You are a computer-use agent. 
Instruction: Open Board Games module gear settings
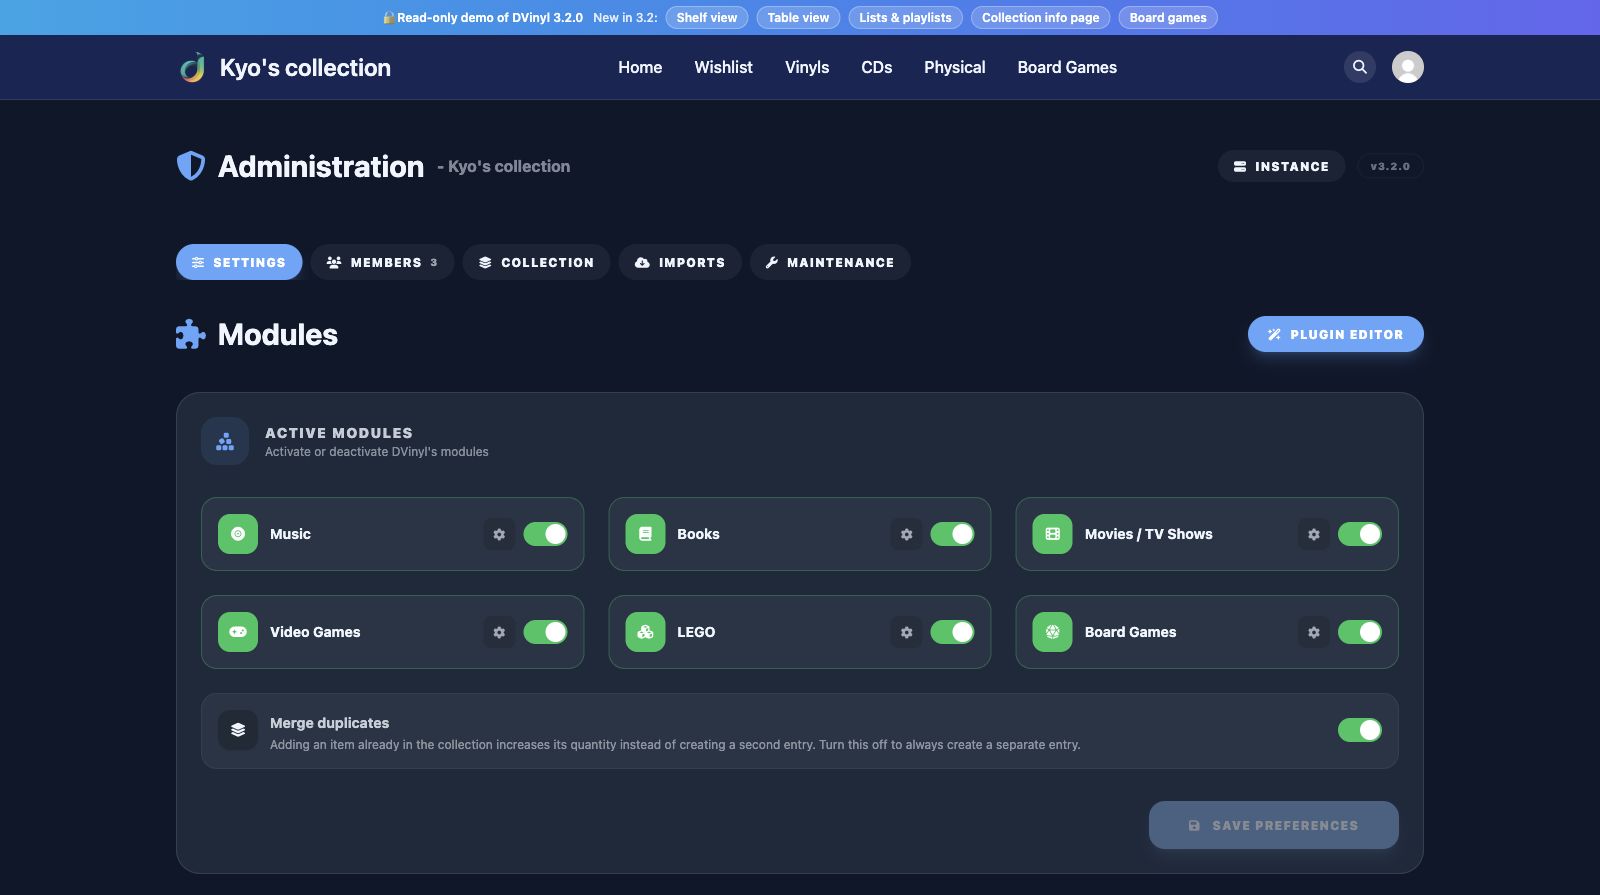[1314, 632]
